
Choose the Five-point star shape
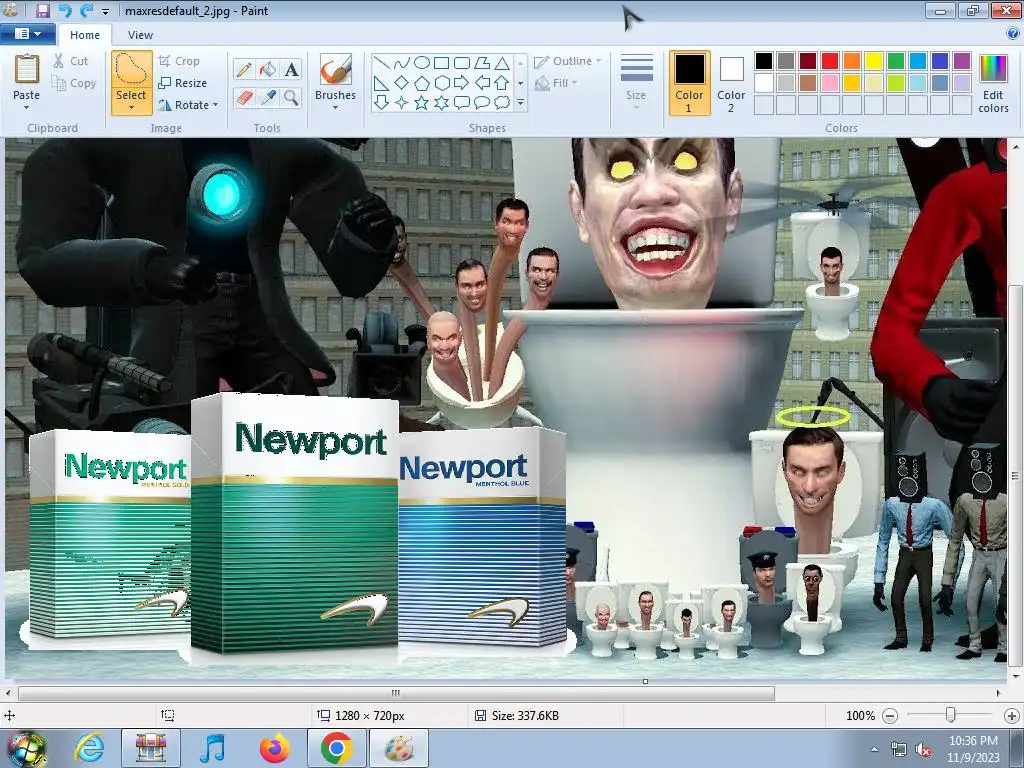(422, 103)
